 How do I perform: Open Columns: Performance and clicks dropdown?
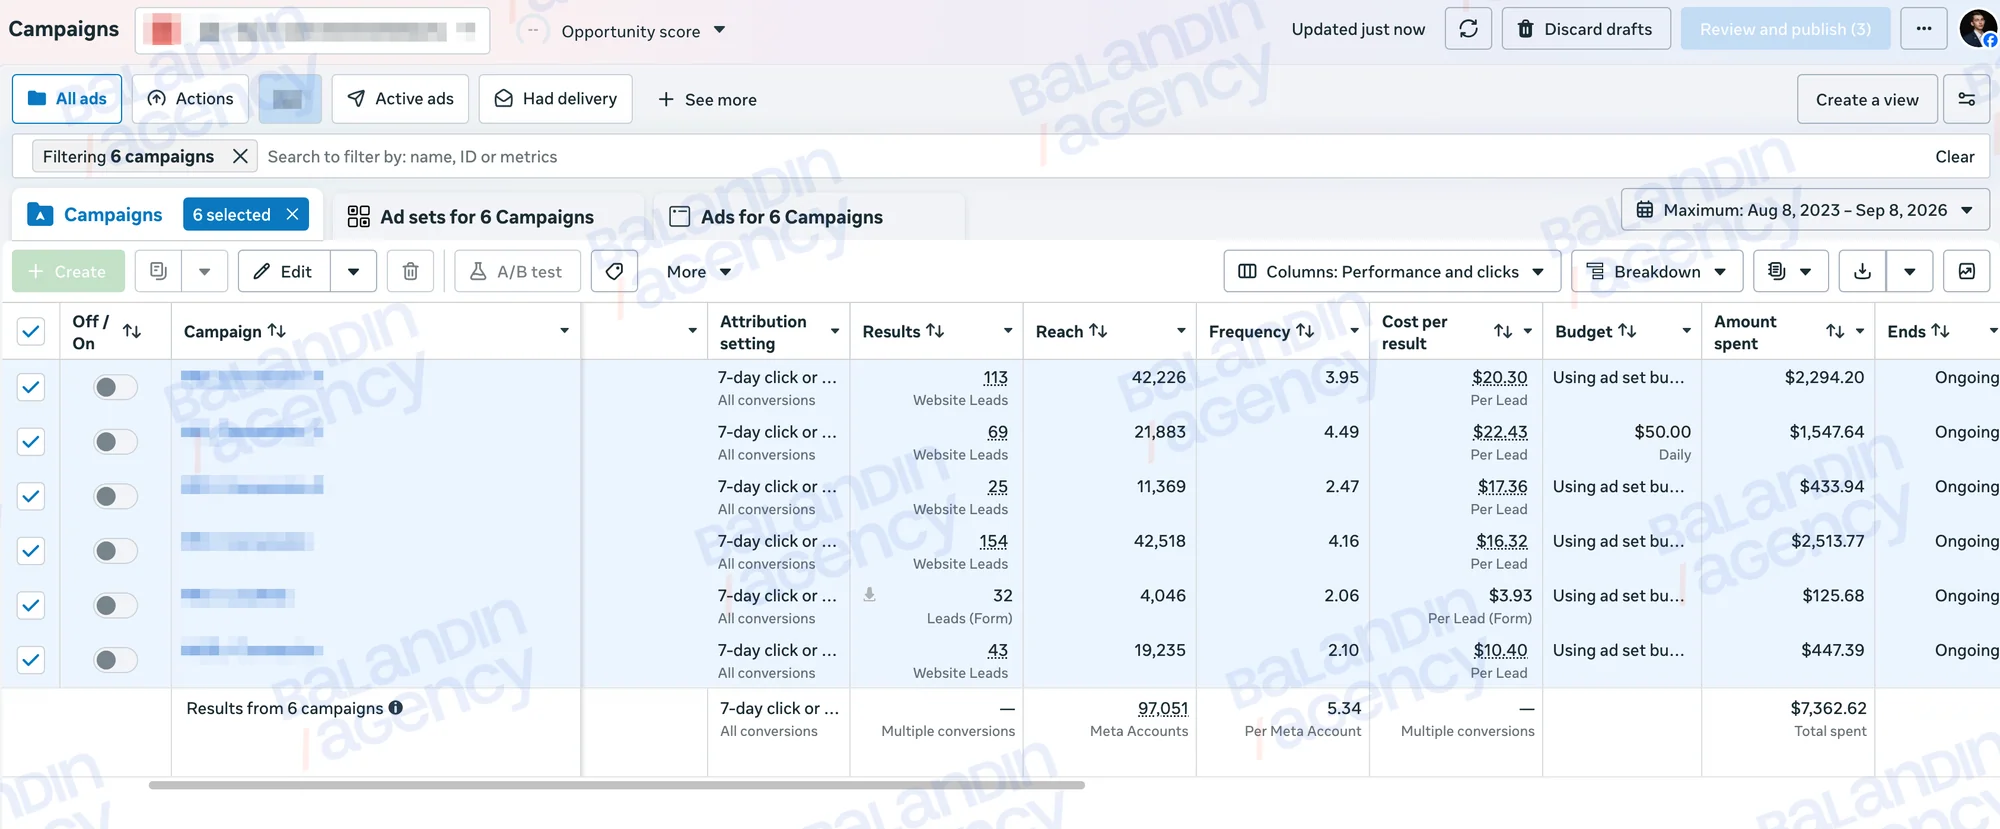[1392, 271]
